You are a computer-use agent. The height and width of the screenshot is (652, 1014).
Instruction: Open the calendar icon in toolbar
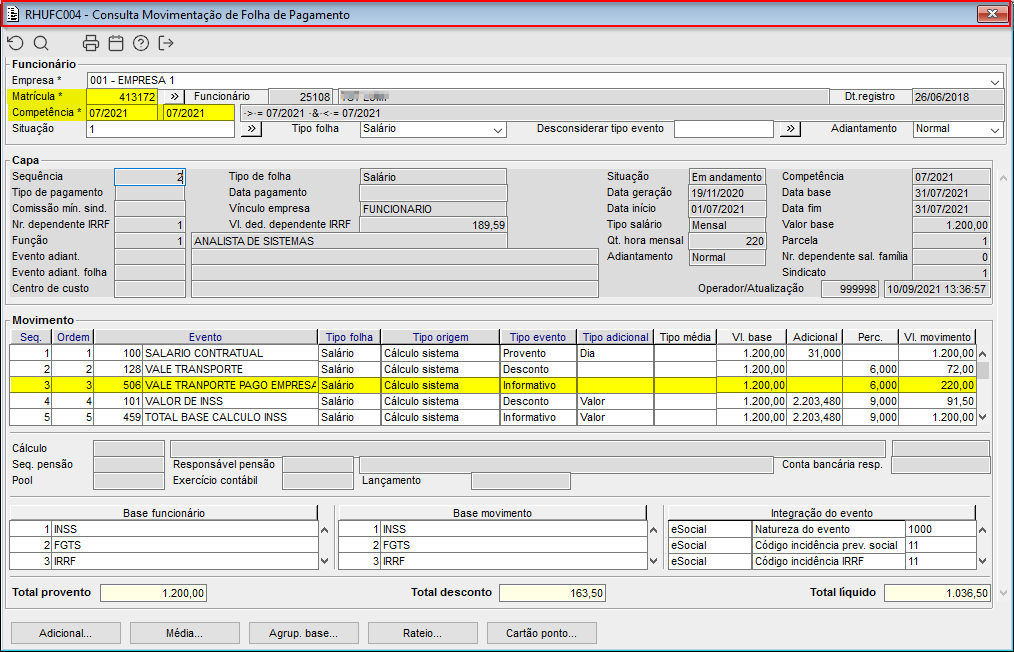[x=116, y=43]
